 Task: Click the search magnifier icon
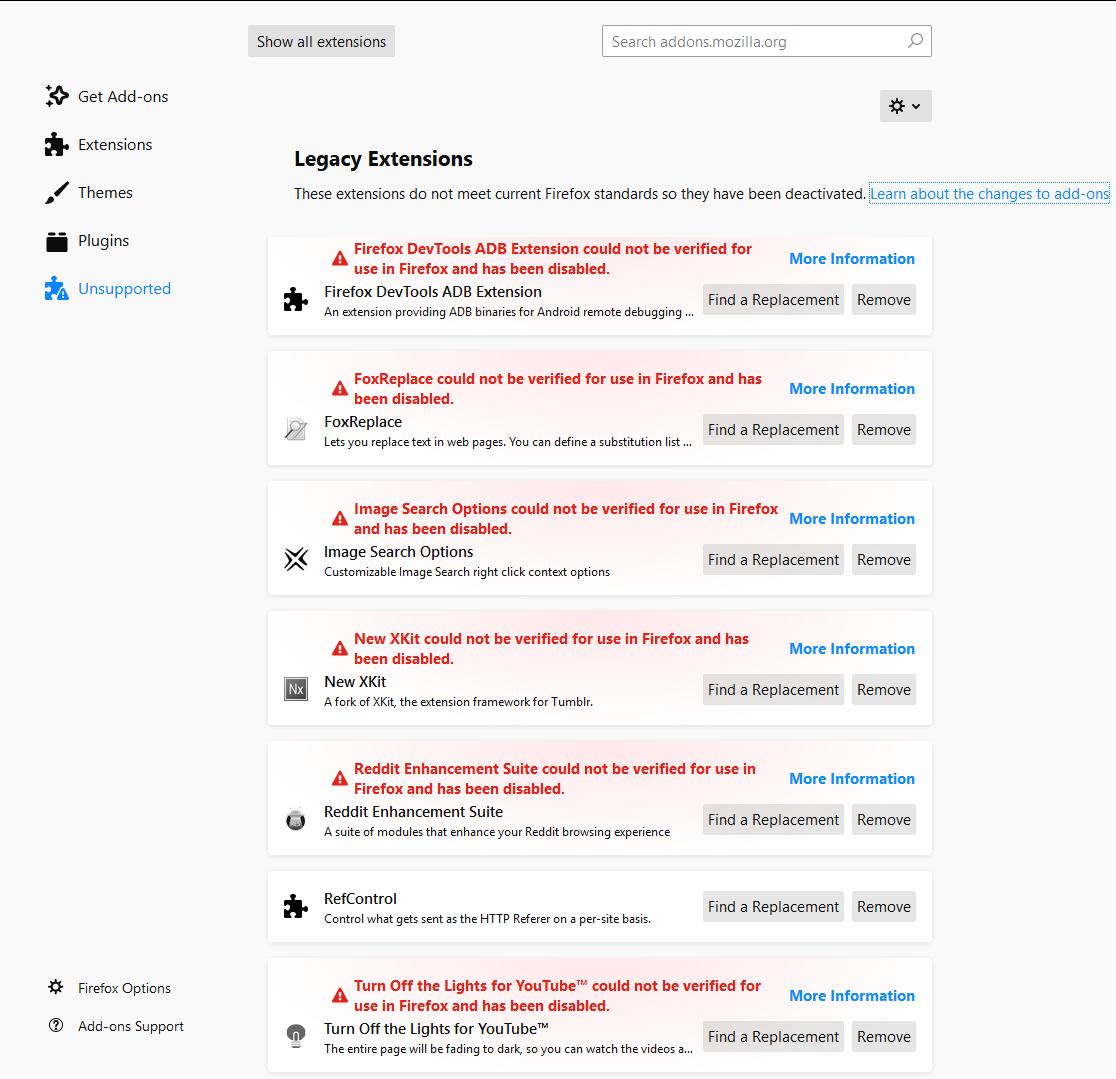915,41
